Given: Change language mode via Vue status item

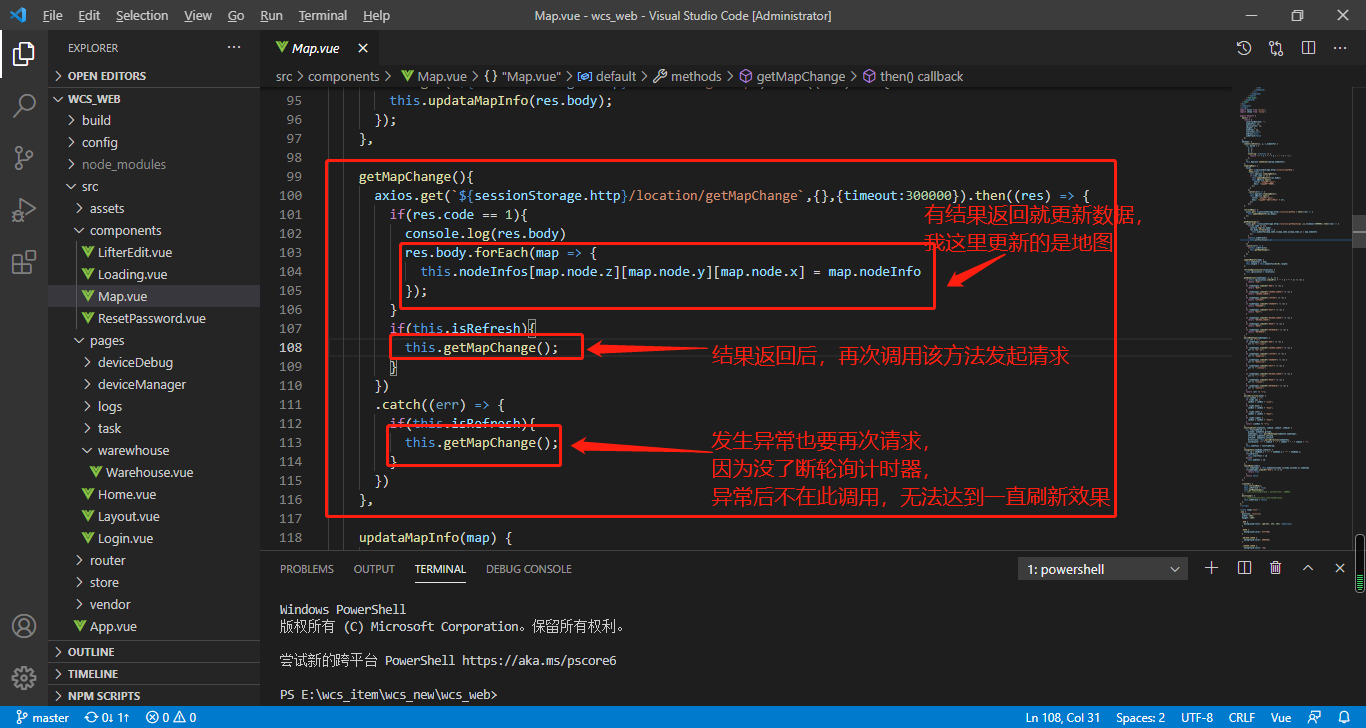Looking at the screenshot, I should click(x=1280, y=717).
